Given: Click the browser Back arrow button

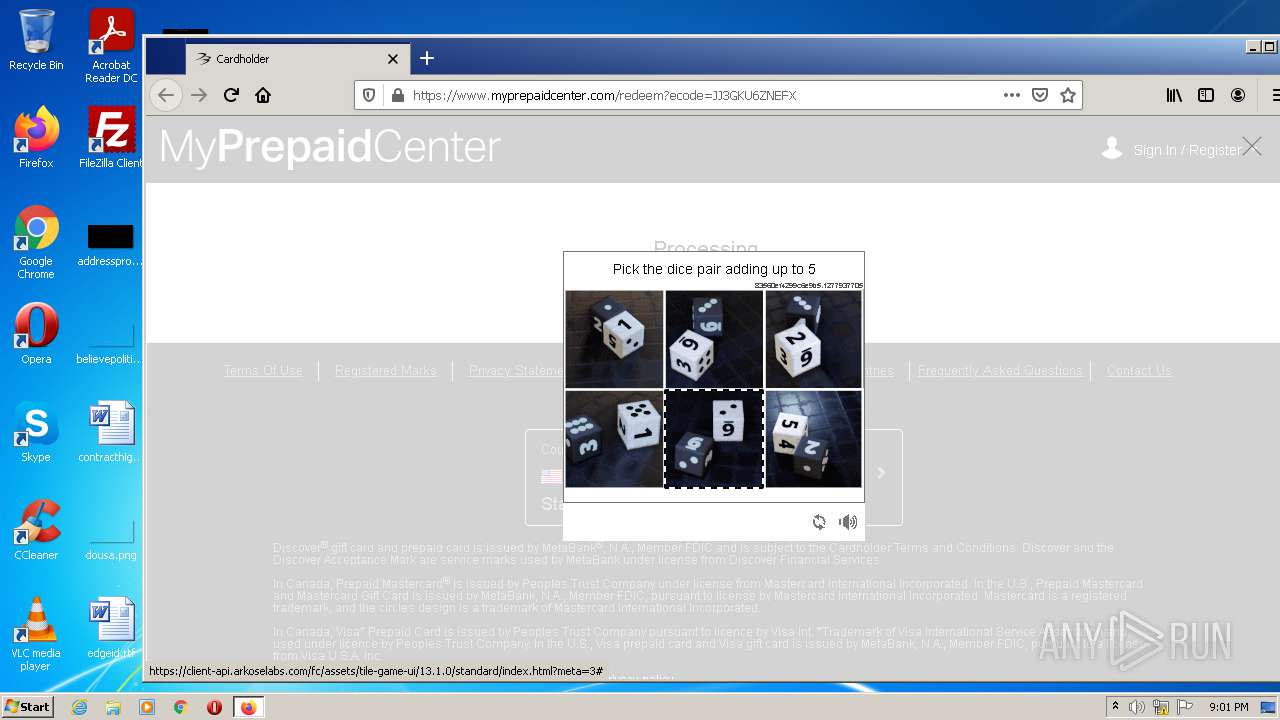Looking at the screenshot, I should 166,95.
